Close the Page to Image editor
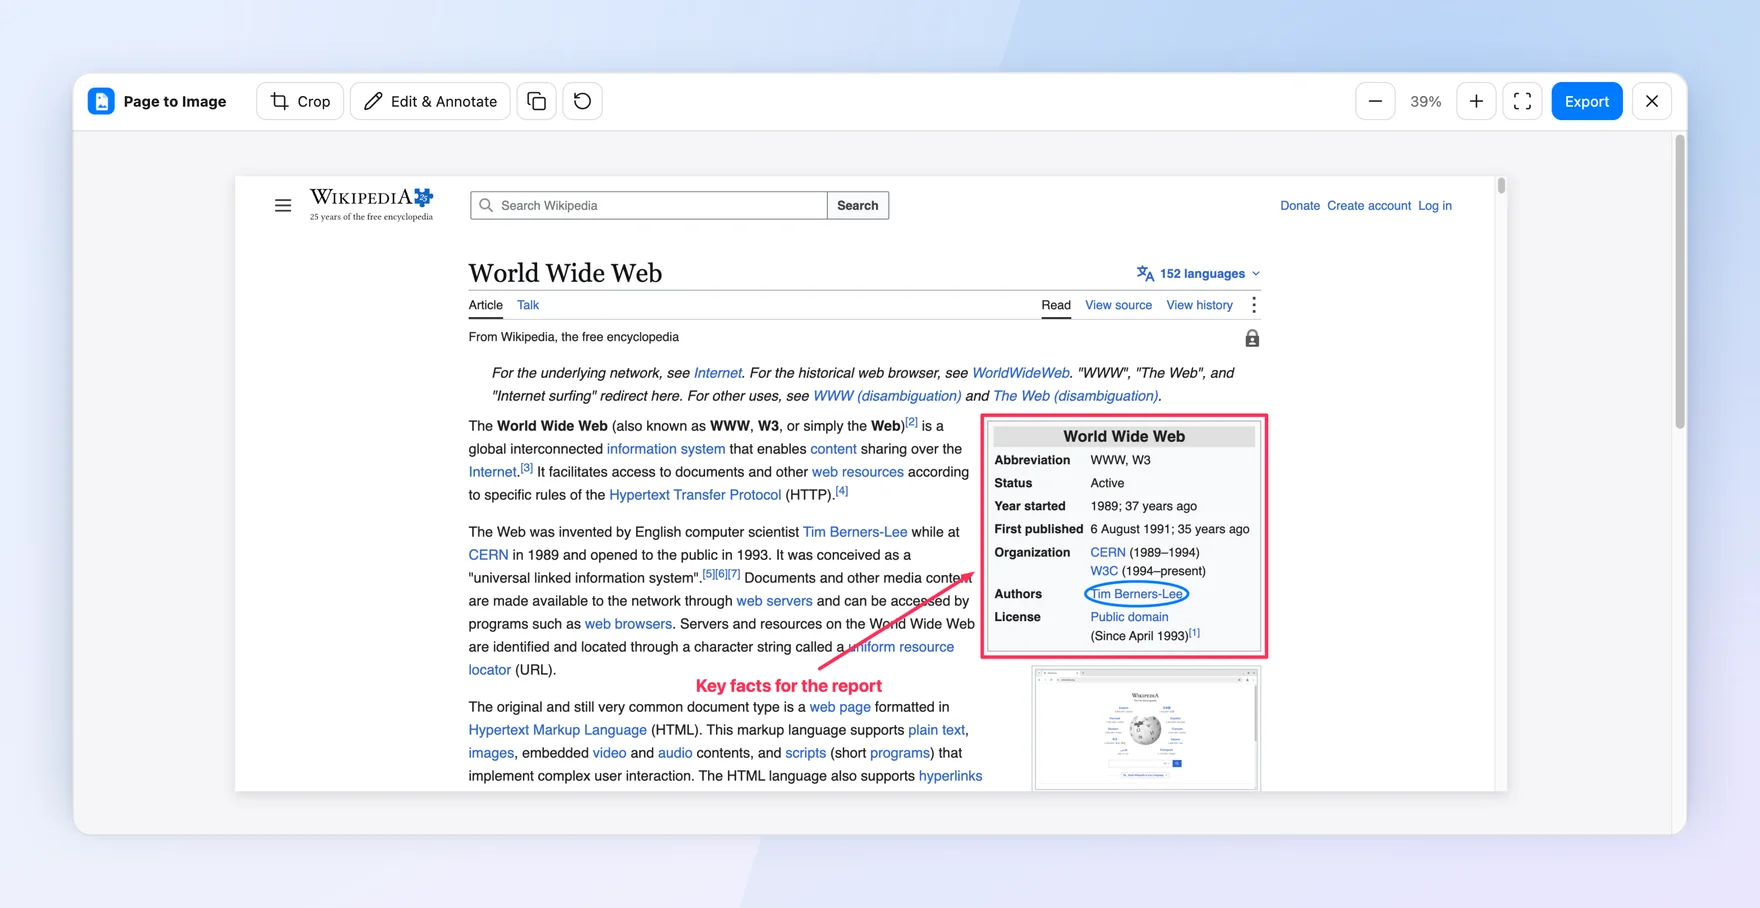The height and width of the screenshot is (908, 1760). [1652, 101]
